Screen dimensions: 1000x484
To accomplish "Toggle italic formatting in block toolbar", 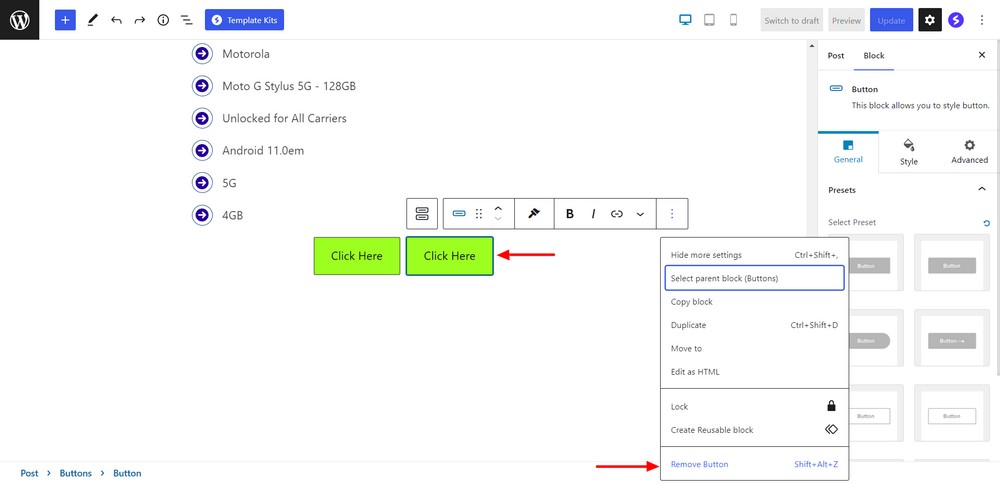I will pyautogui.click(x=593, y=214).
